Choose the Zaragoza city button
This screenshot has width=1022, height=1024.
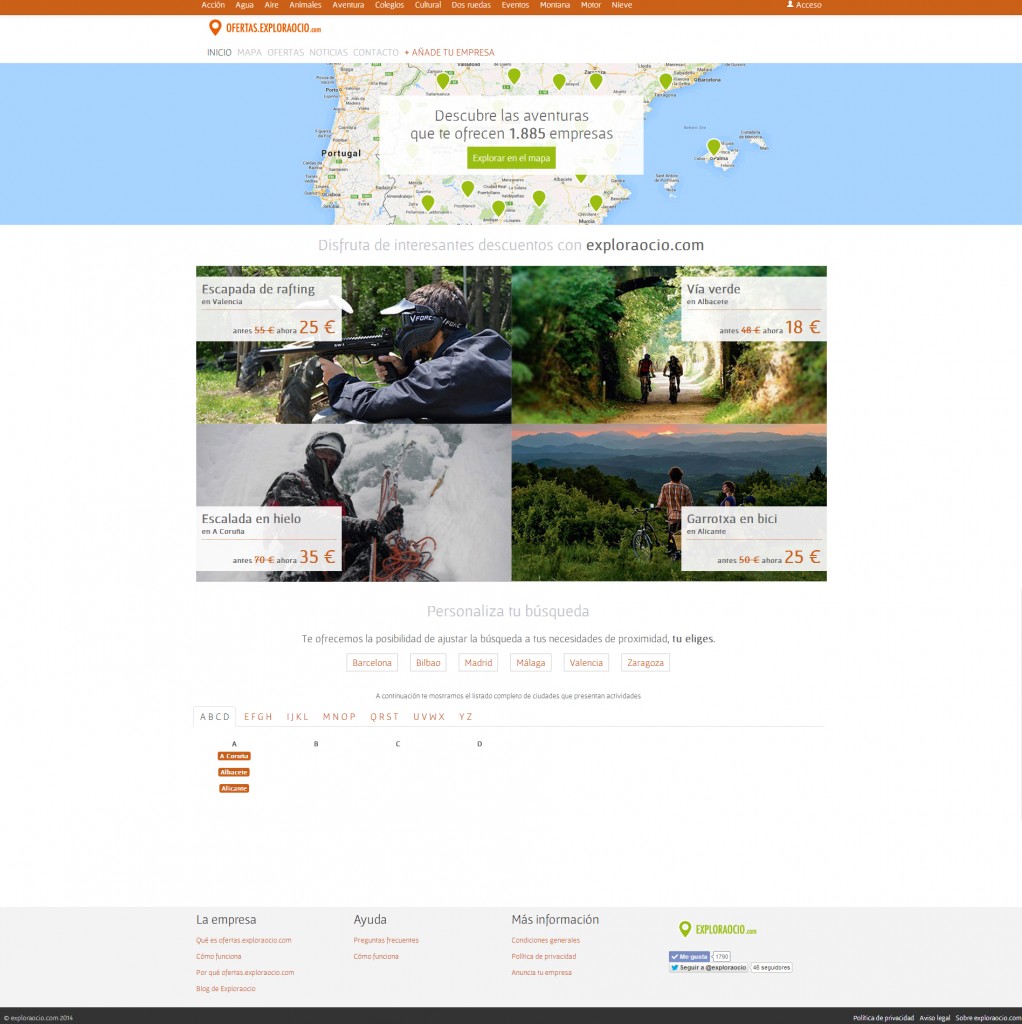pos(645,663)
